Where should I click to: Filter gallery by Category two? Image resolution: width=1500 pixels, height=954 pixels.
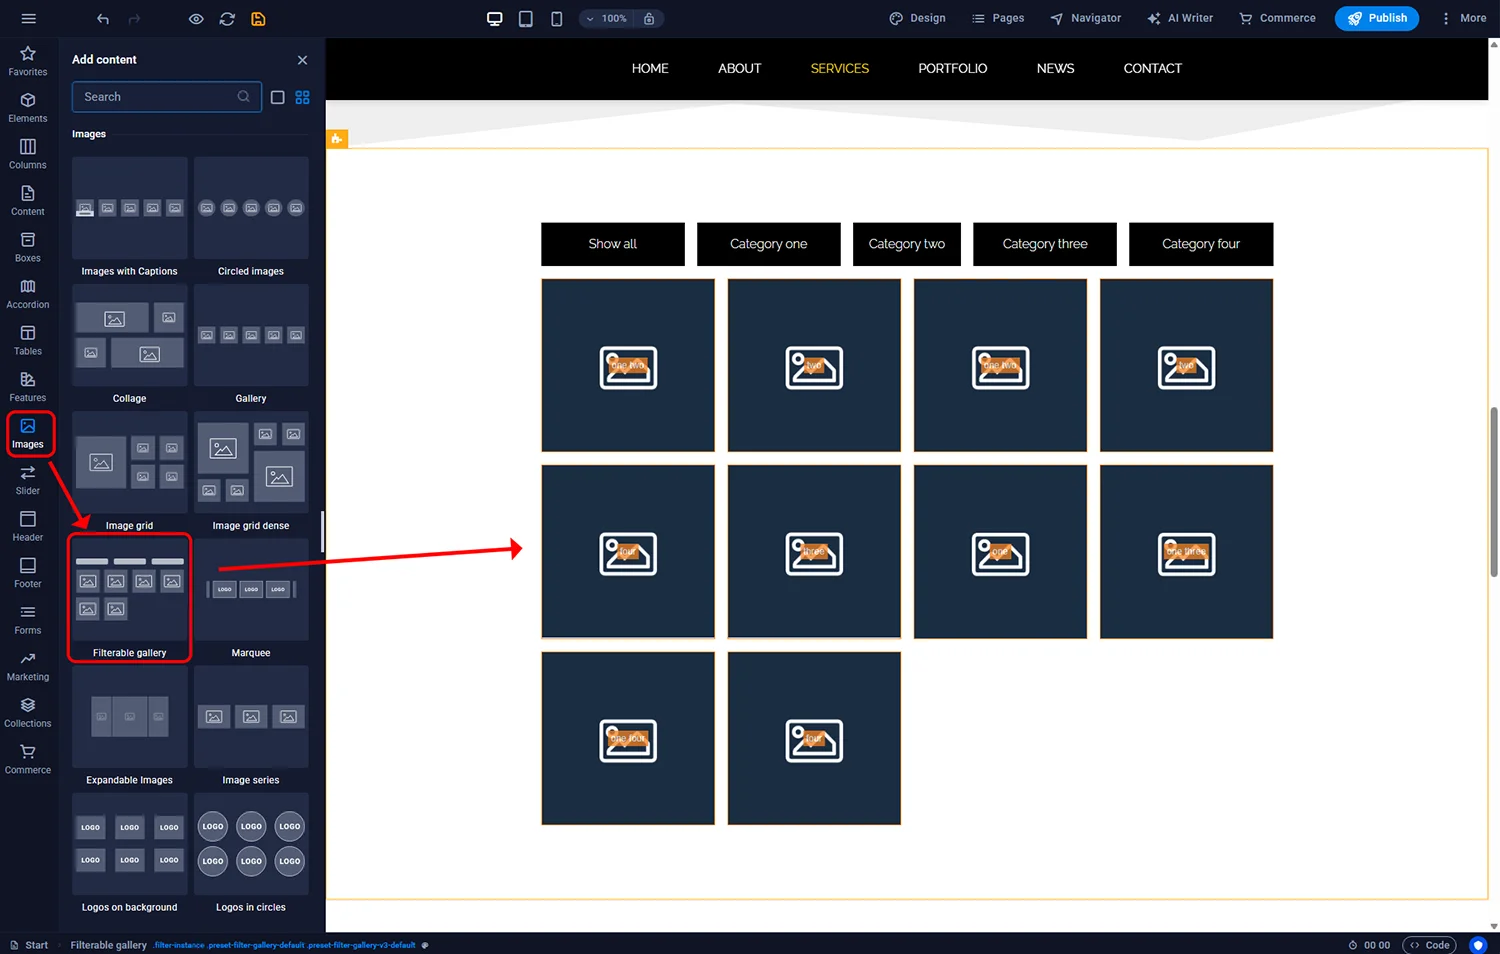(x=906, y=244)
